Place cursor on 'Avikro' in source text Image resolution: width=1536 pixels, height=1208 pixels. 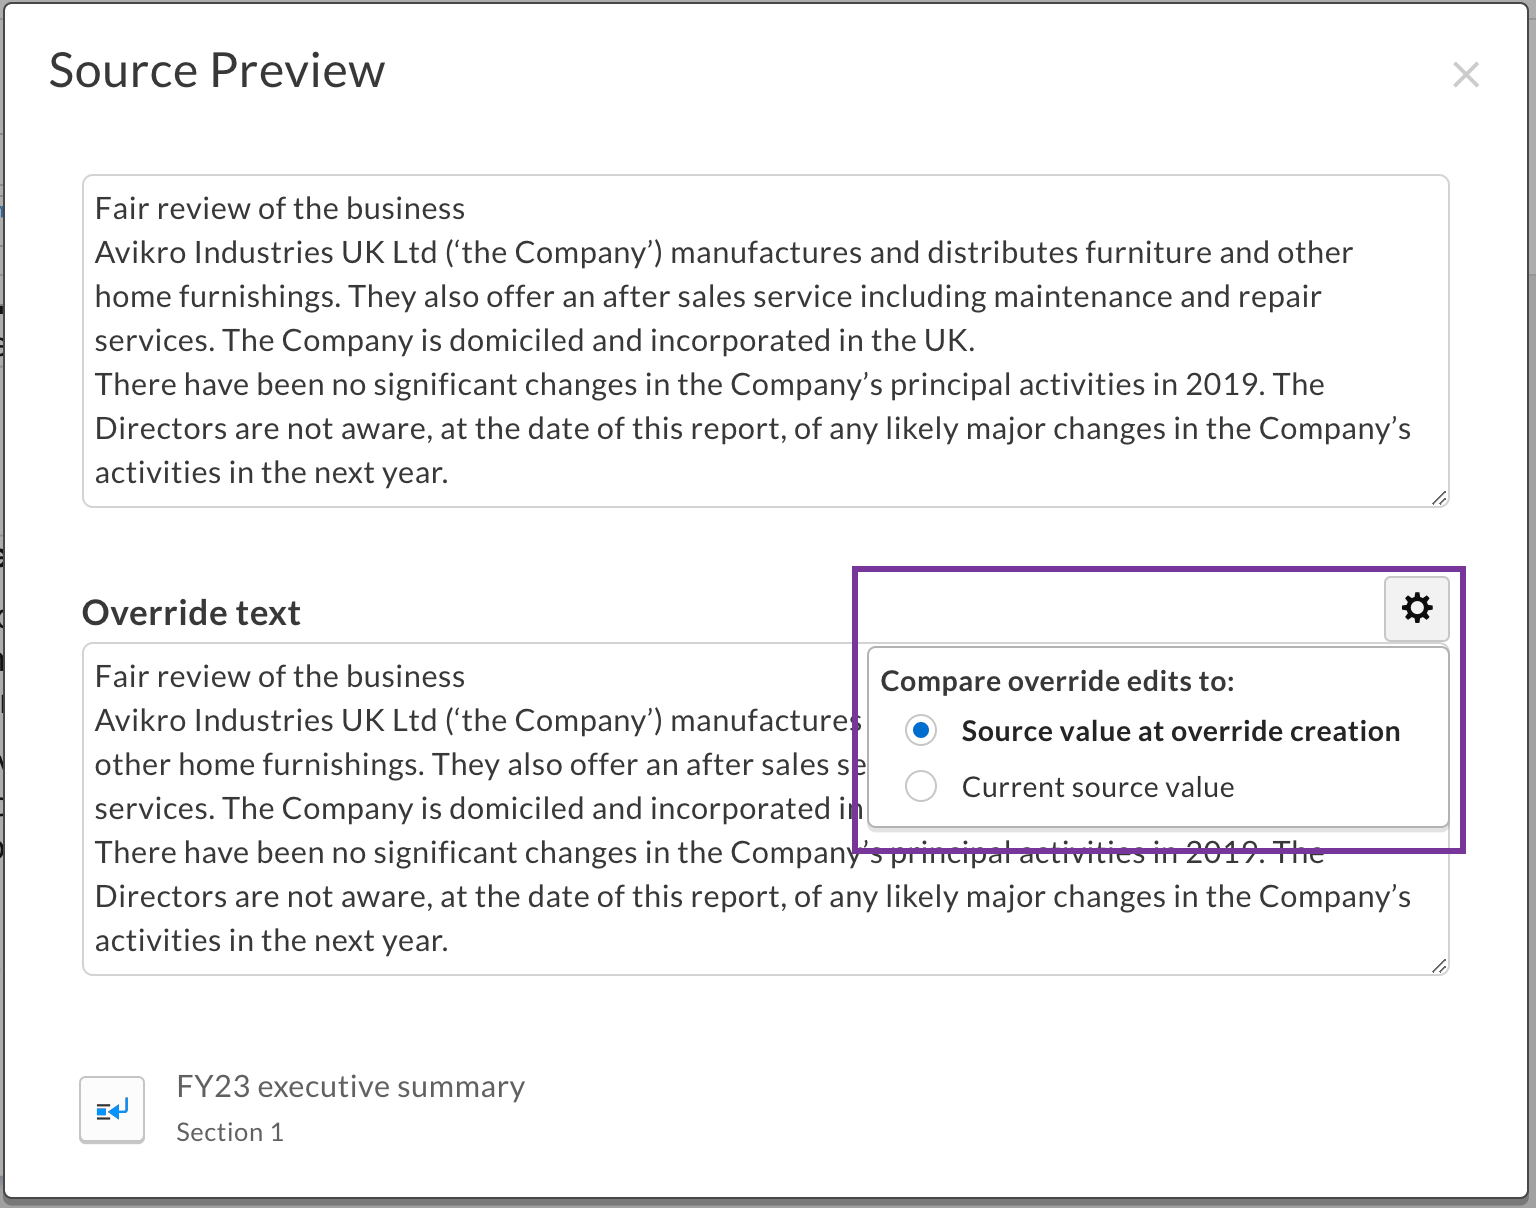(141, 253)
